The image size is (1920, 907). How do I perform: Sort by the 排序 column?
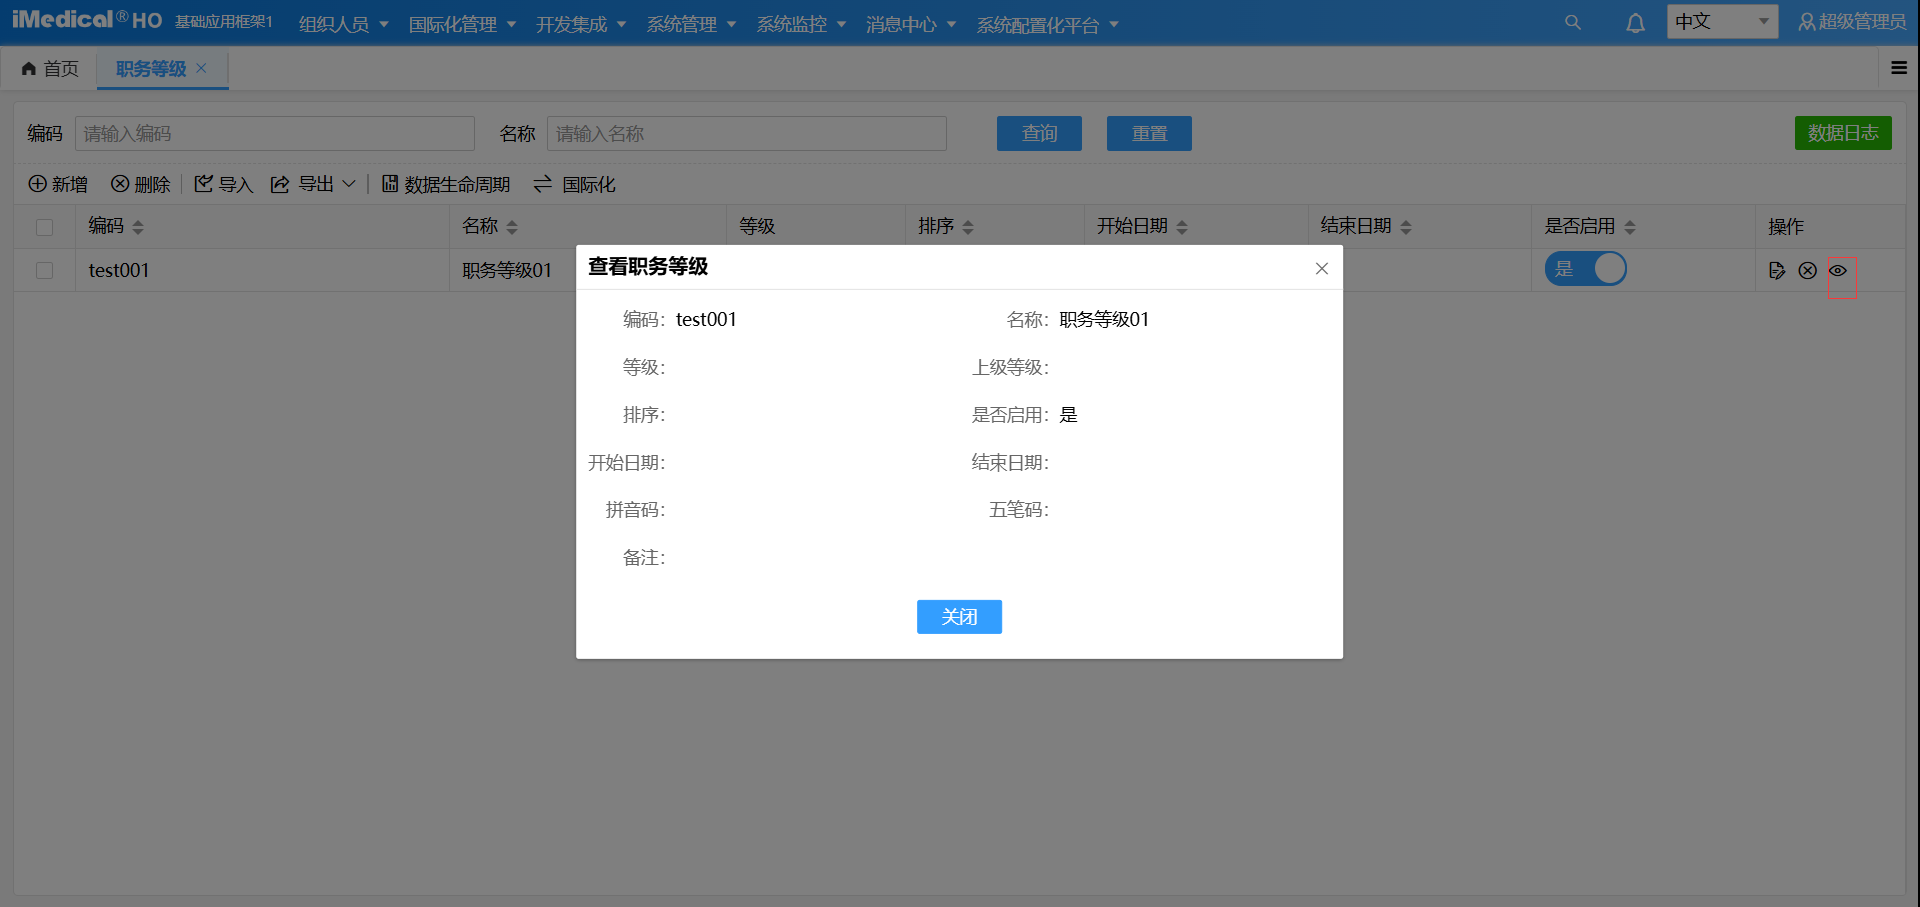[x=968, y=227]
